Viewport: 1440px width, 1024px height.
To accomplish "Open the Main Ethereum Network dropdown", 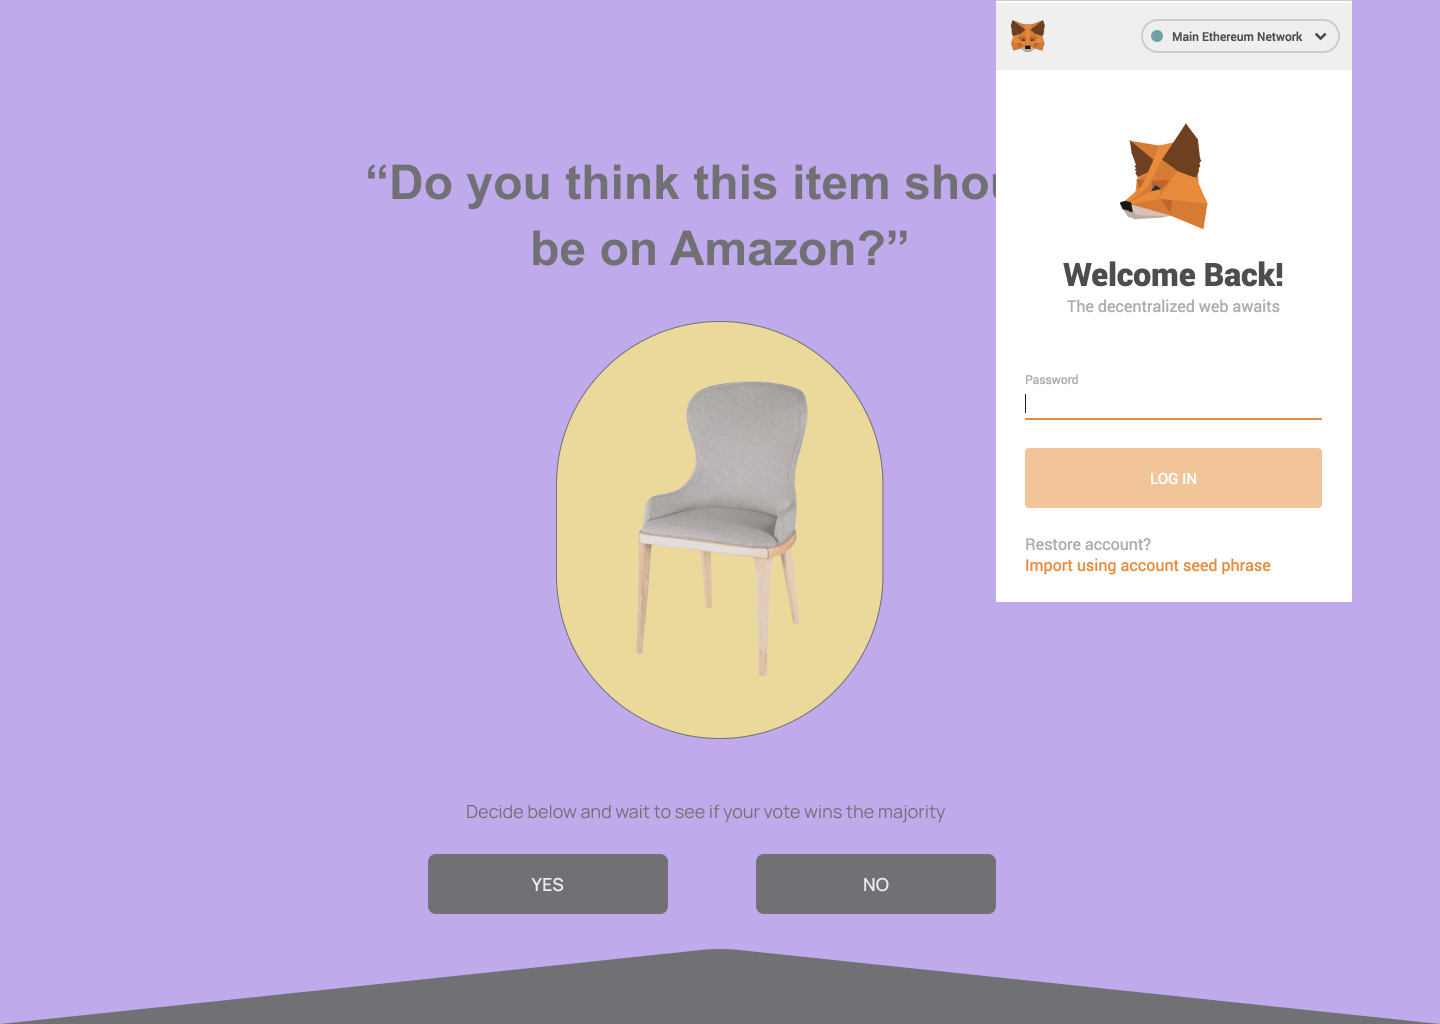I will [1240, 36].
